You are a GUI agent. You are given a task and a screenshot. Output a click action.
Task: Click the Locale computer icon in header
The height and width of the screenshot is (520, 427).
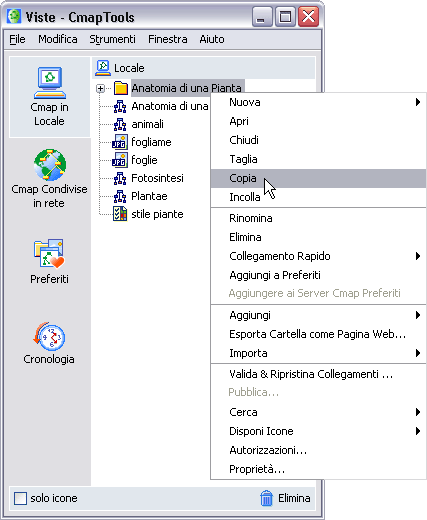tap(103, 68)
